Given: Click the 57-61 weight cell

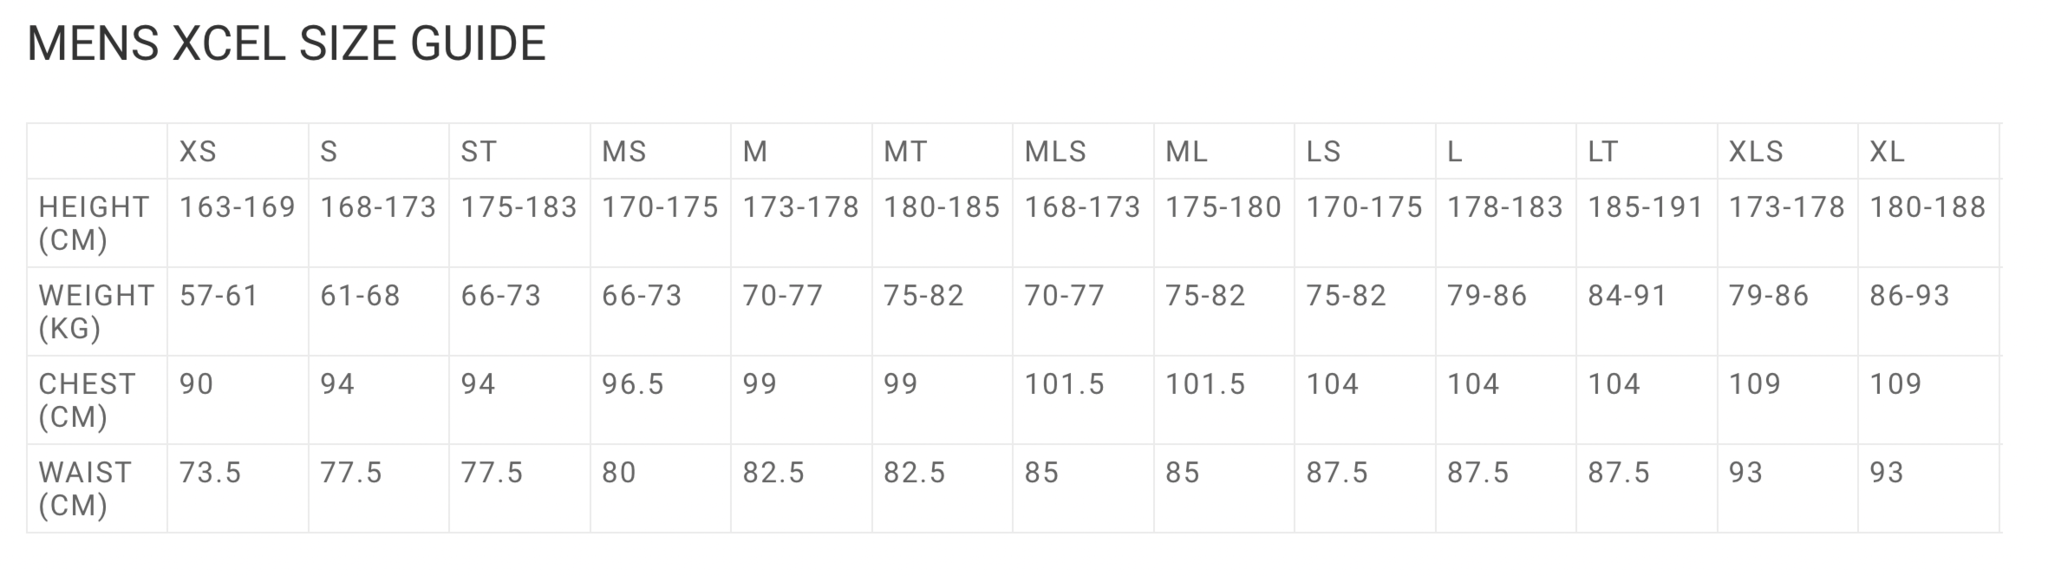Looking at the screenshot, I should (x=219, y=296).
